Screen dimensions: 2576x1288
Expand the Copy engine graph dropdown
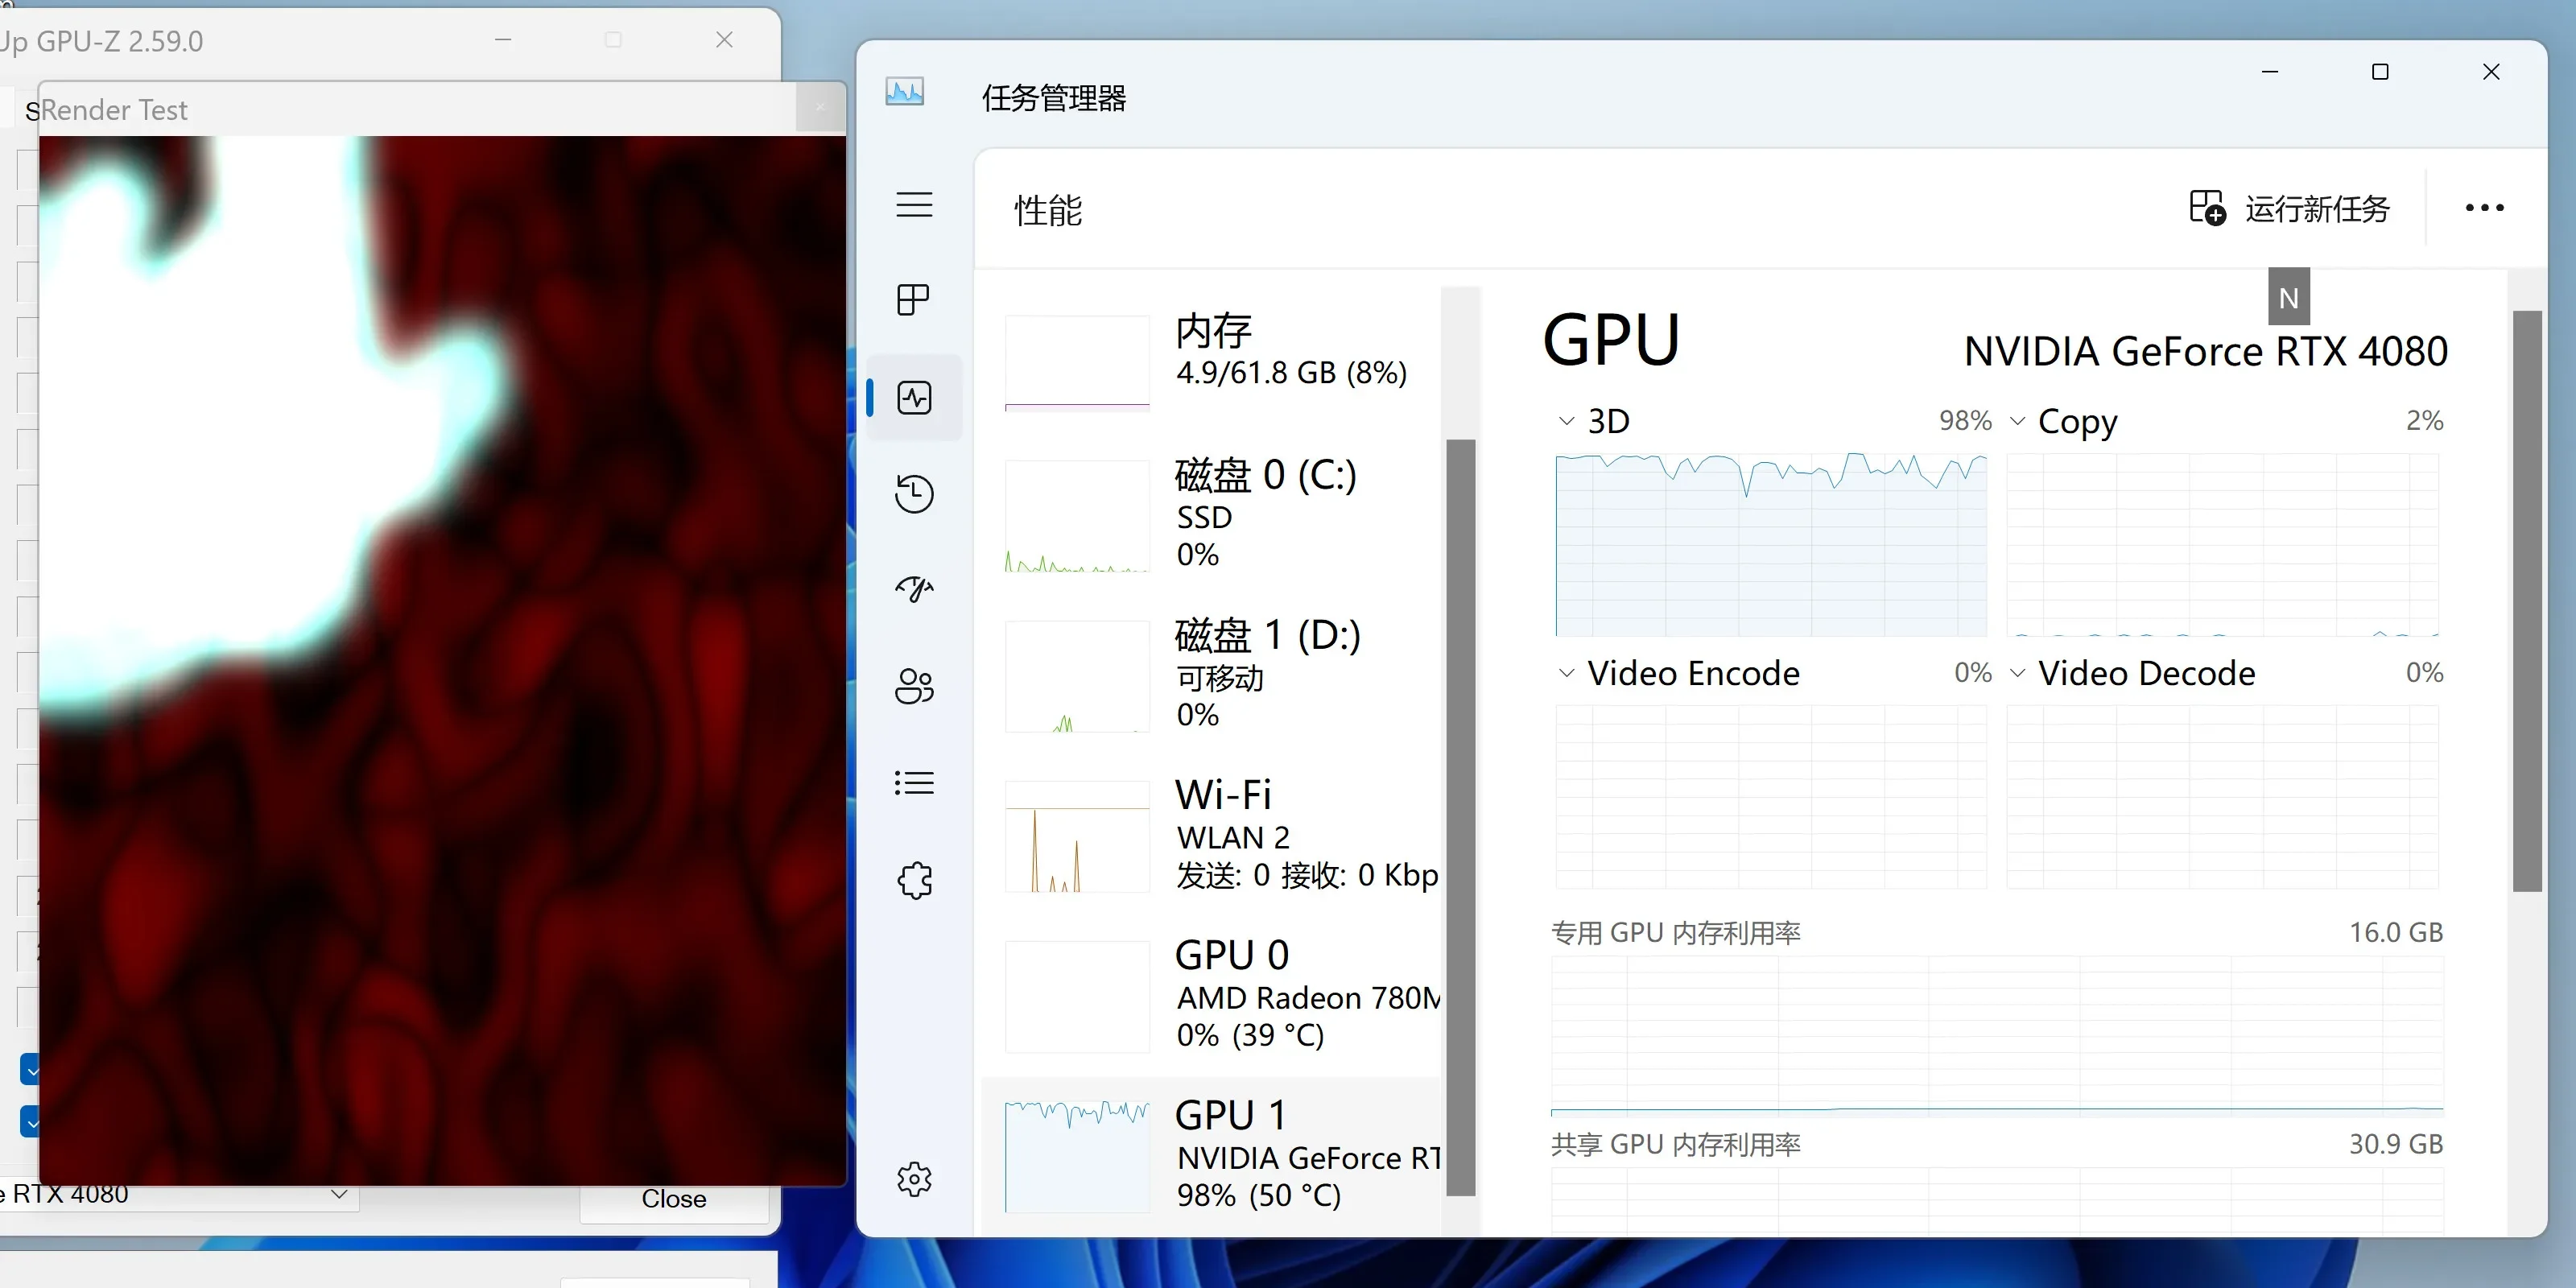point(2018,421)
